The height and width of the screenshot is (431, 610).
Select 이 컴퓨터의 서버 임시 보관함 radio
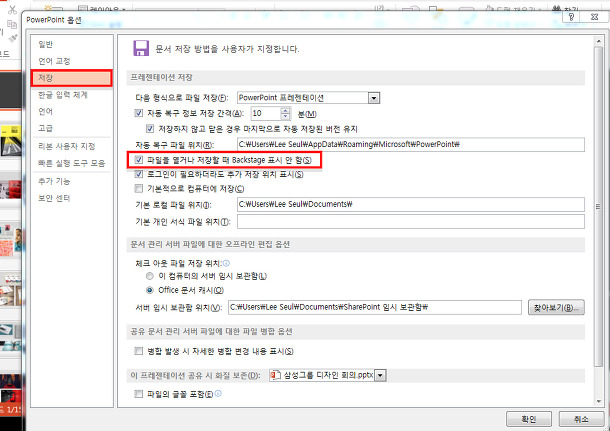pos(150,276)
